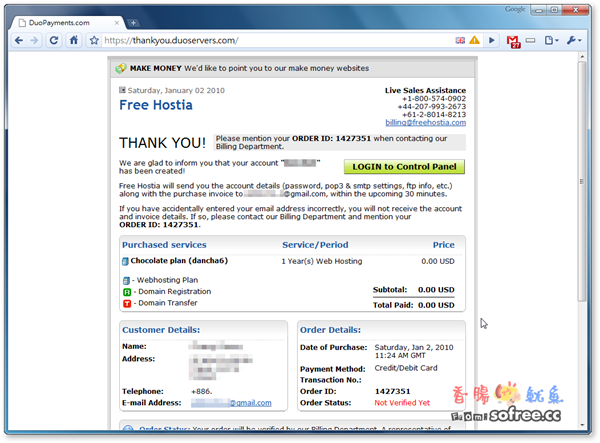Reload the page with the refresh icon
Image resolution: width=600 pixels, height=443 pixels.
click(x=54, y=40)
